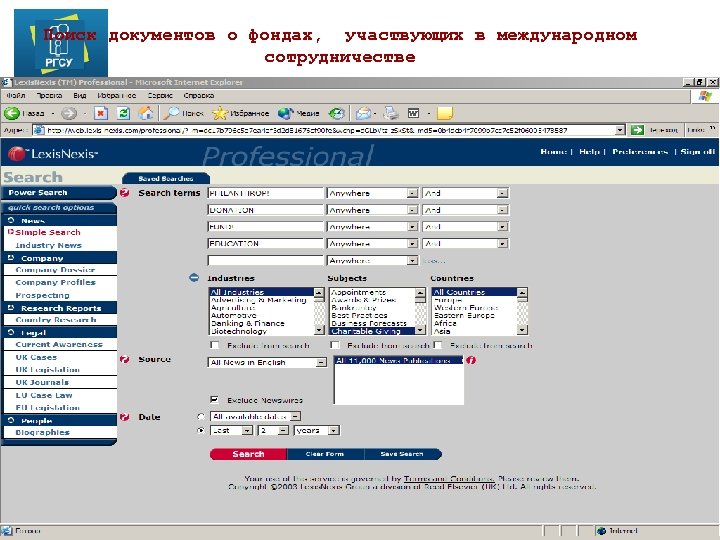Open UK Journals in sidebar
Image resolution: width=720 pixels, height=540 pixels.
(42, 382)
